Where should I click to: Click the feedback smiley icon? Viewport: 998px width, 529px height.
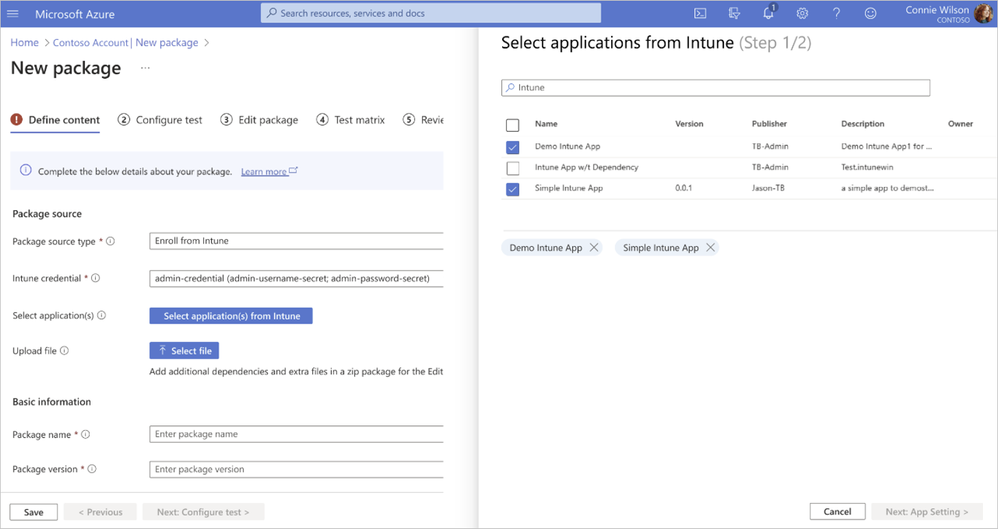coord(870,14)
